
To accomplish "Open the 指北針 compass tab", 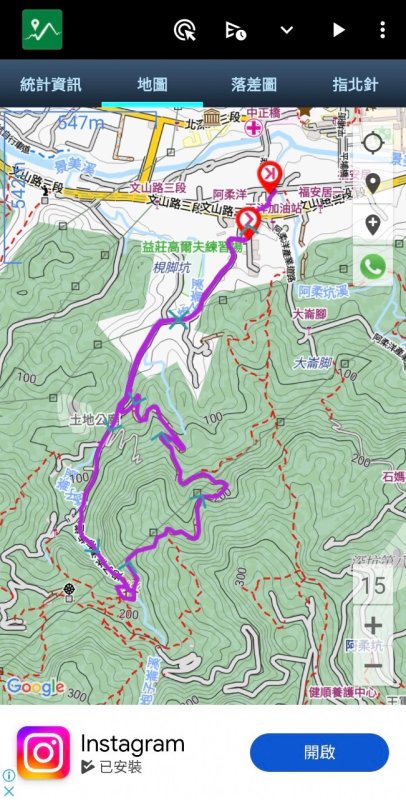I will coord(356,84).
